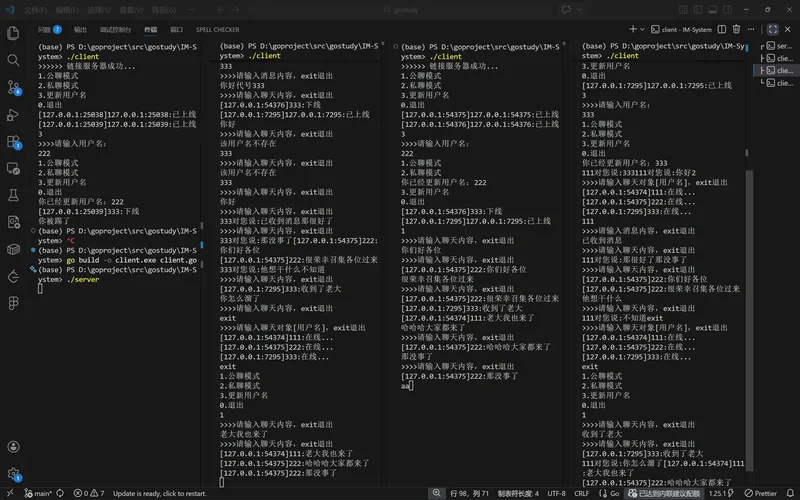This screenshot has width=800, height=500.
Task: Click the Figma-style icon in activity bar
Action: point(13,303)
